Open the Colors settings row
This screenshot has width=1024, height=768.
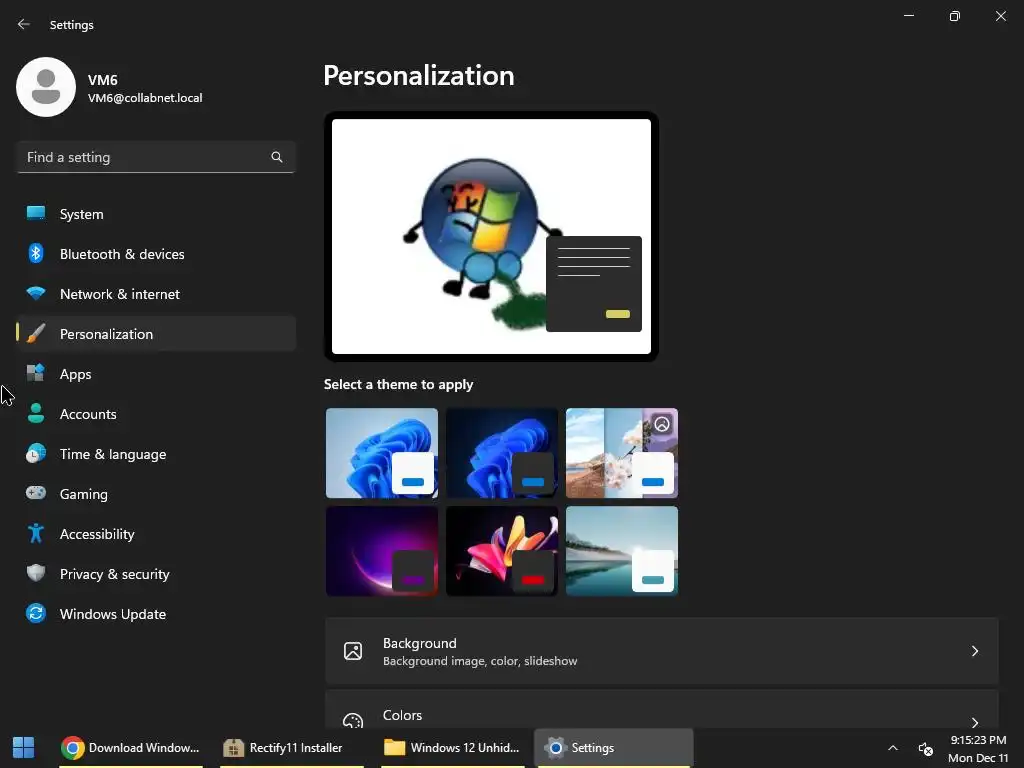(x=662, y=709)
